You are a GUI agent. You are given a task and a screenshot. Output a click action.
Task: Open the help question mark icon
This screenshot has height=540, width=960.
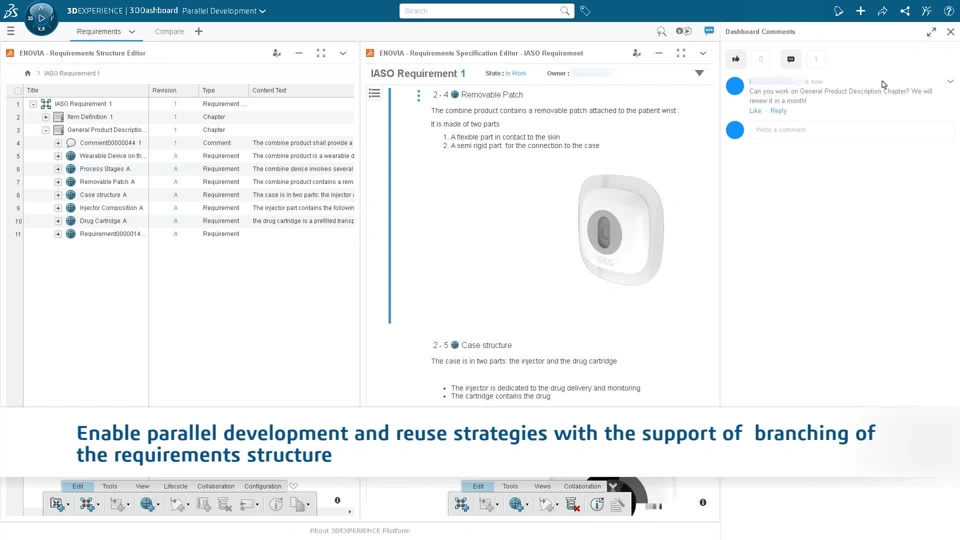(x=948, y=11)
